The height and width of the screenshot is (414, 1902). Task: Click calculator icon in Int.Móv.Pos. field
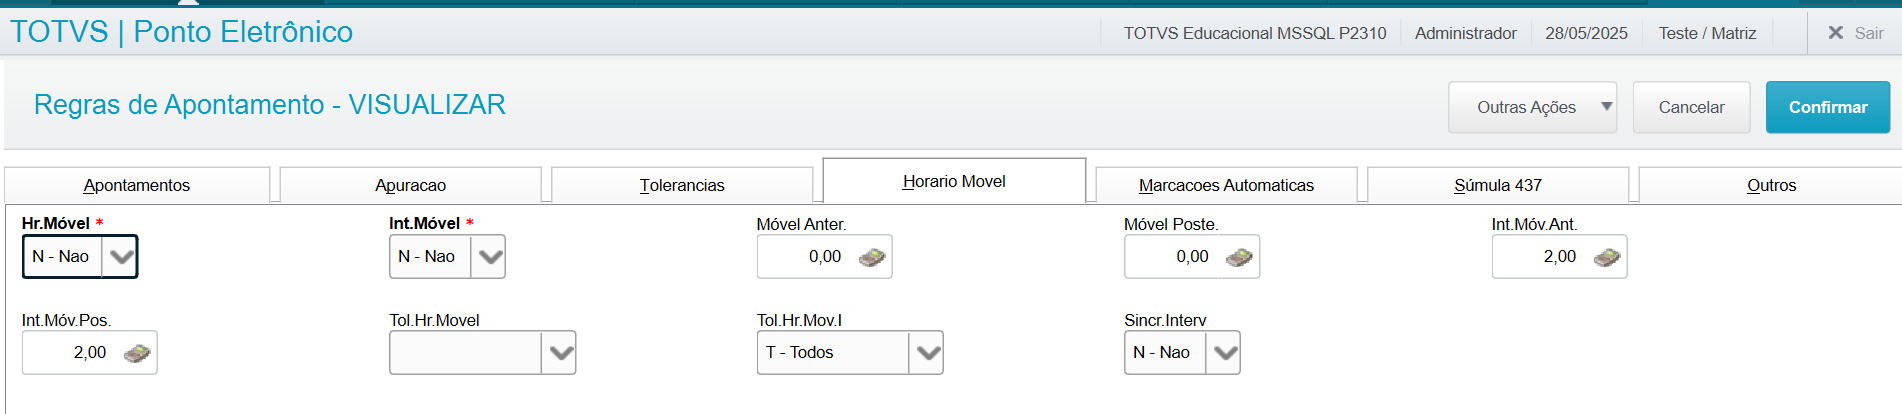point(137,353)
